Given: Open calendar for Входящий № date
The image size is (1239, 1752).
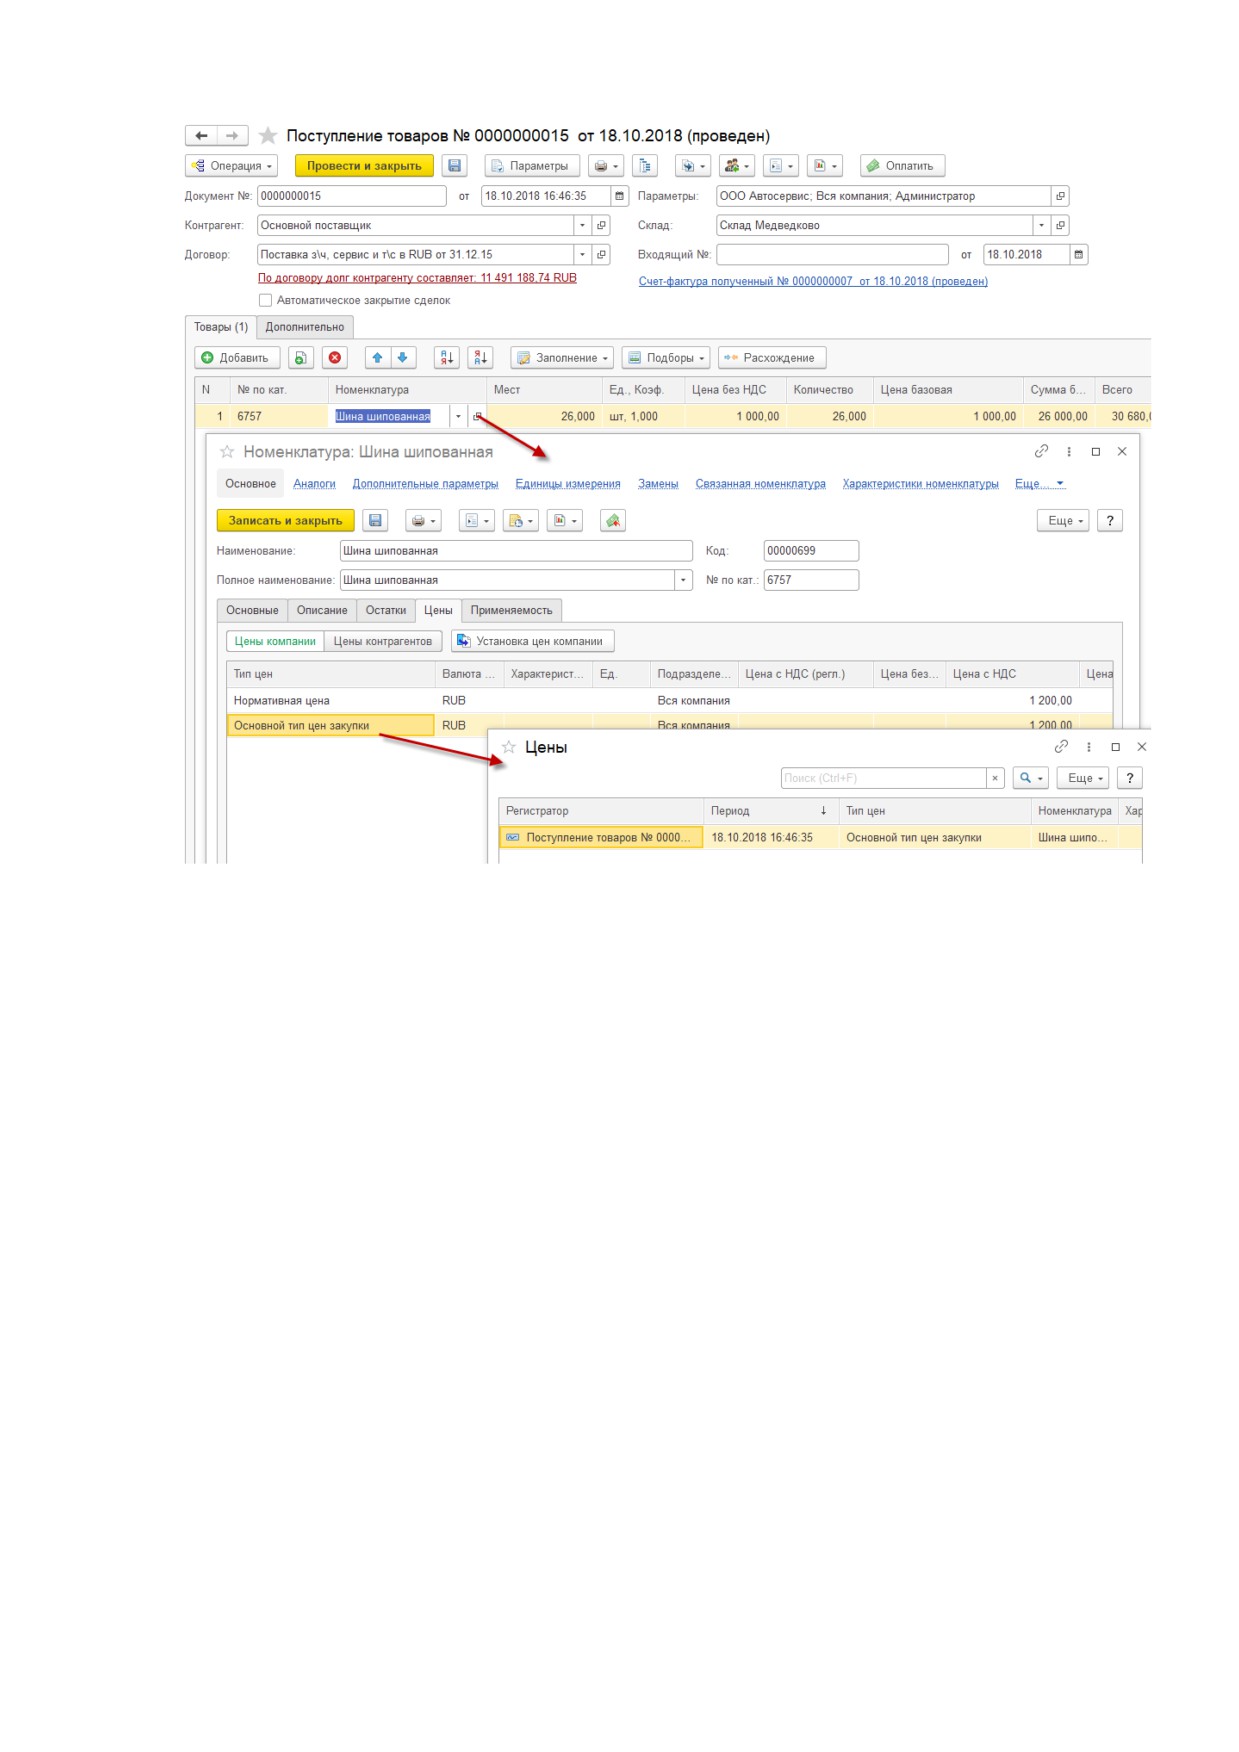Looking at the screenshot, I should 1079,255.
